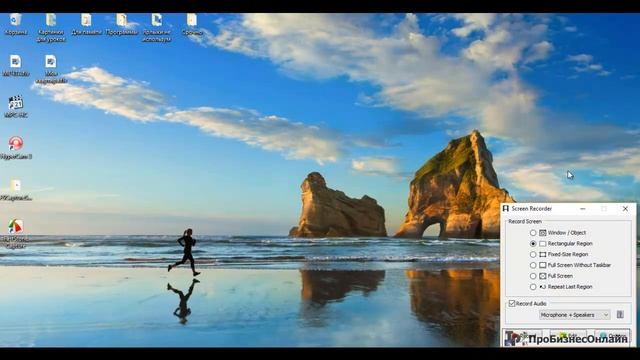The image size is (640, 360).
Task: Launch the FastStone Capture desktop shortcut
Action: tap(16, 233)
